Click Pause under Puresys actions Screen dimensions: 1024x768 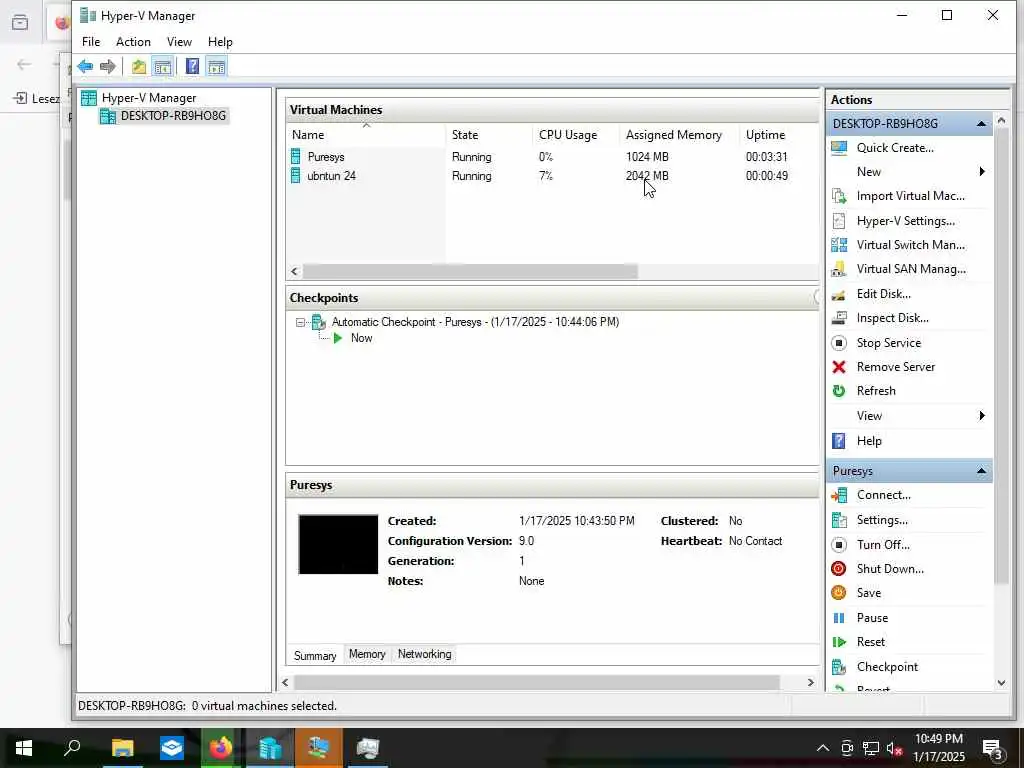click(x=872, y=618)
